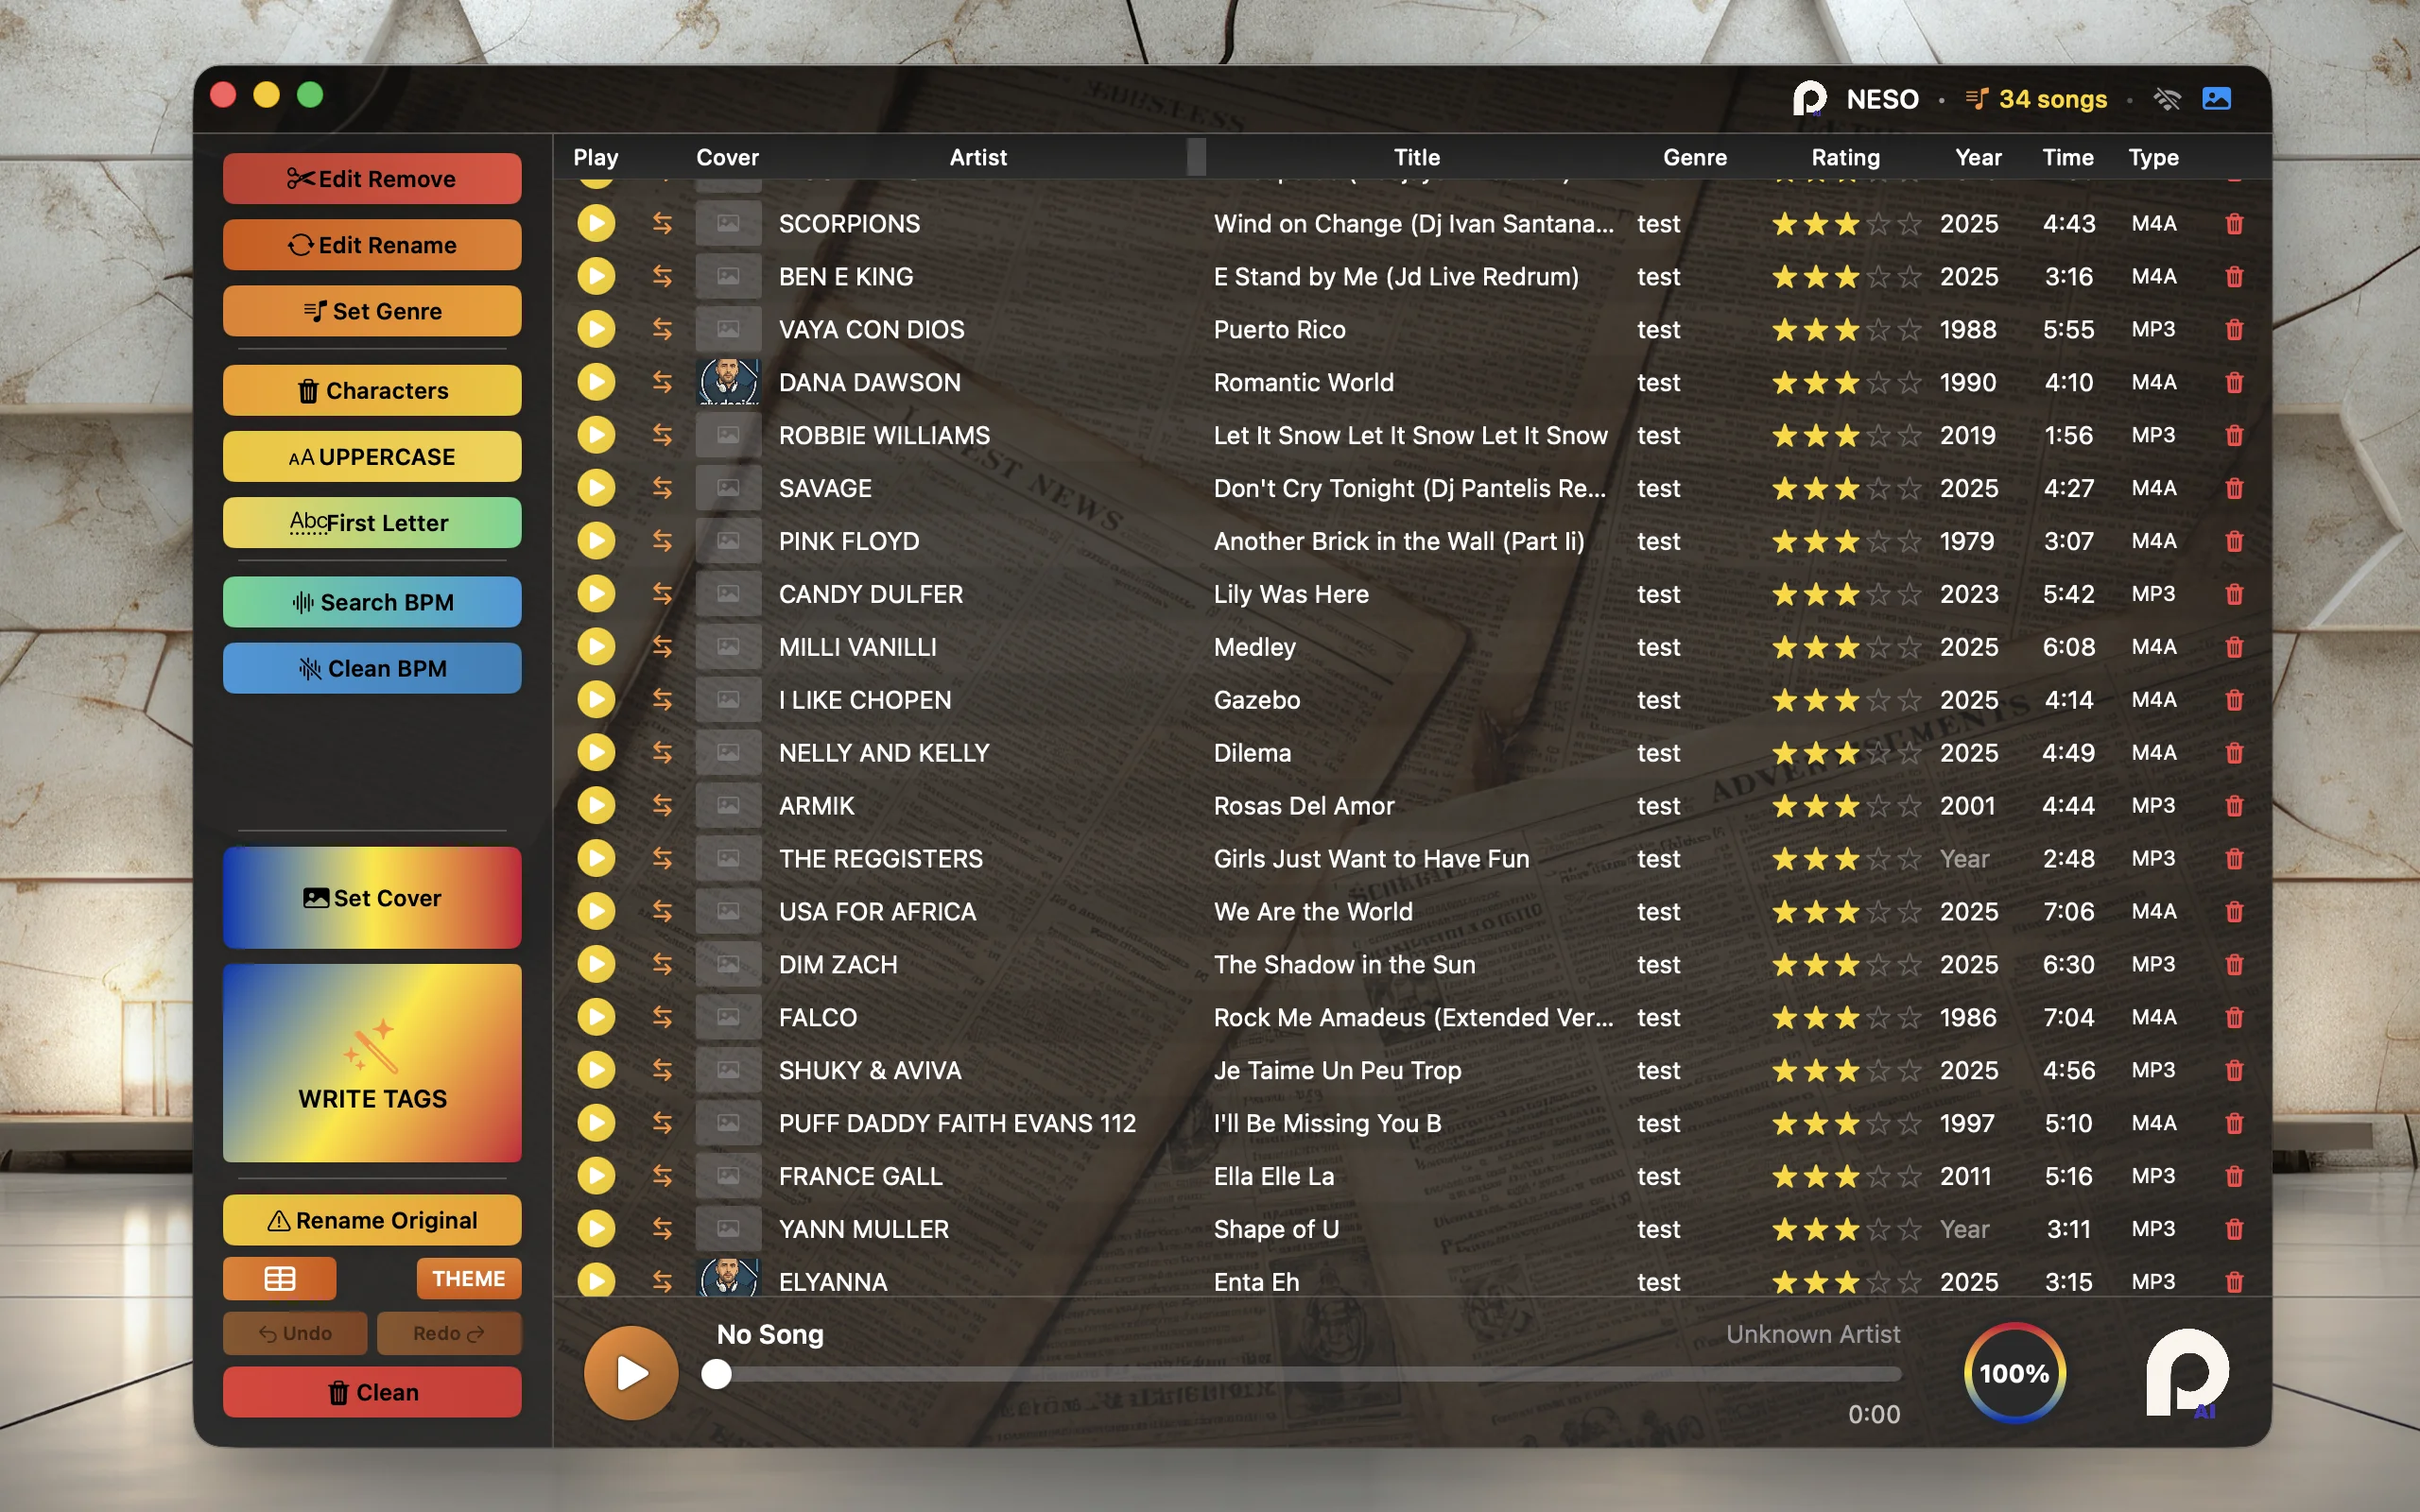The height and width of the screenshot is (1512, 2420).
Task: Open the THEME settings
Action: [468, 1278]
